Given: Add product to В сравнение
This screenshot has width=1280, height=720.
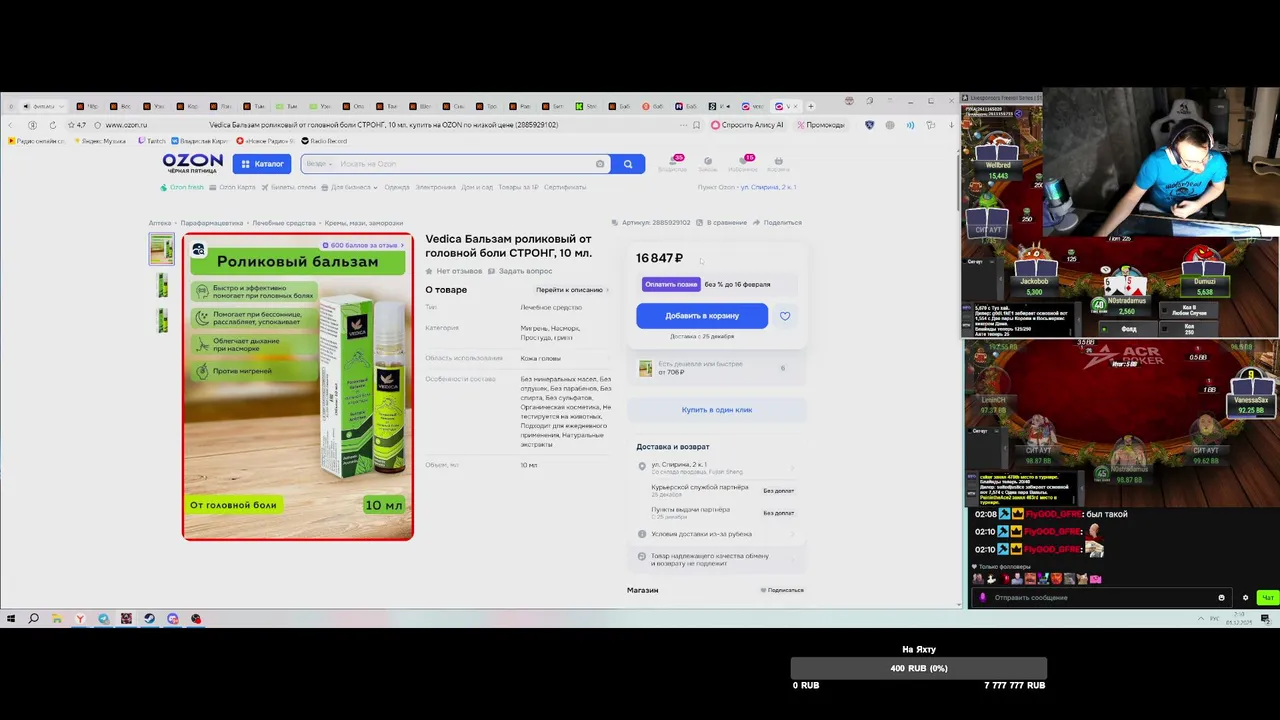Looking at the screenshot, I should 722,222.
